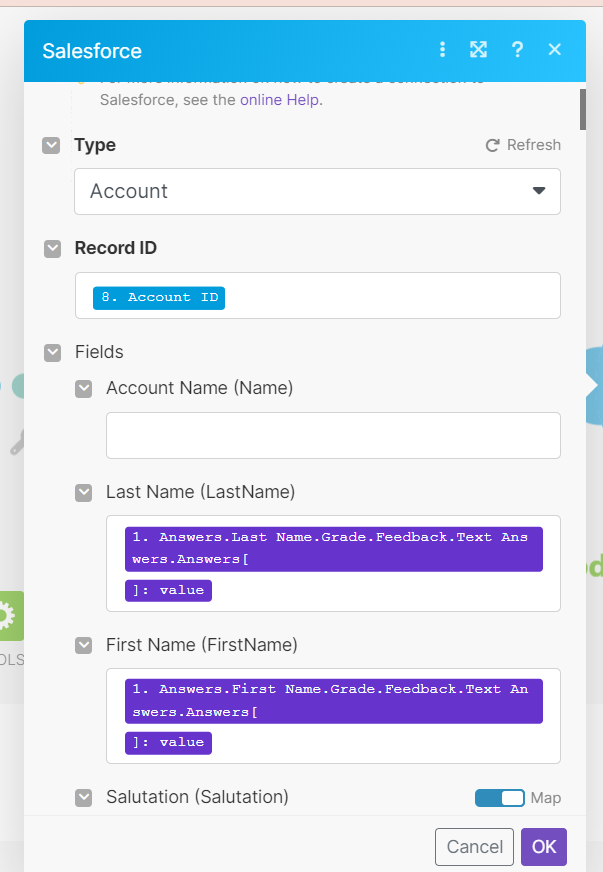Screen dimensions: 603x872
Task: Close the Salesforce module dialog
Action: tap(555, 50)
